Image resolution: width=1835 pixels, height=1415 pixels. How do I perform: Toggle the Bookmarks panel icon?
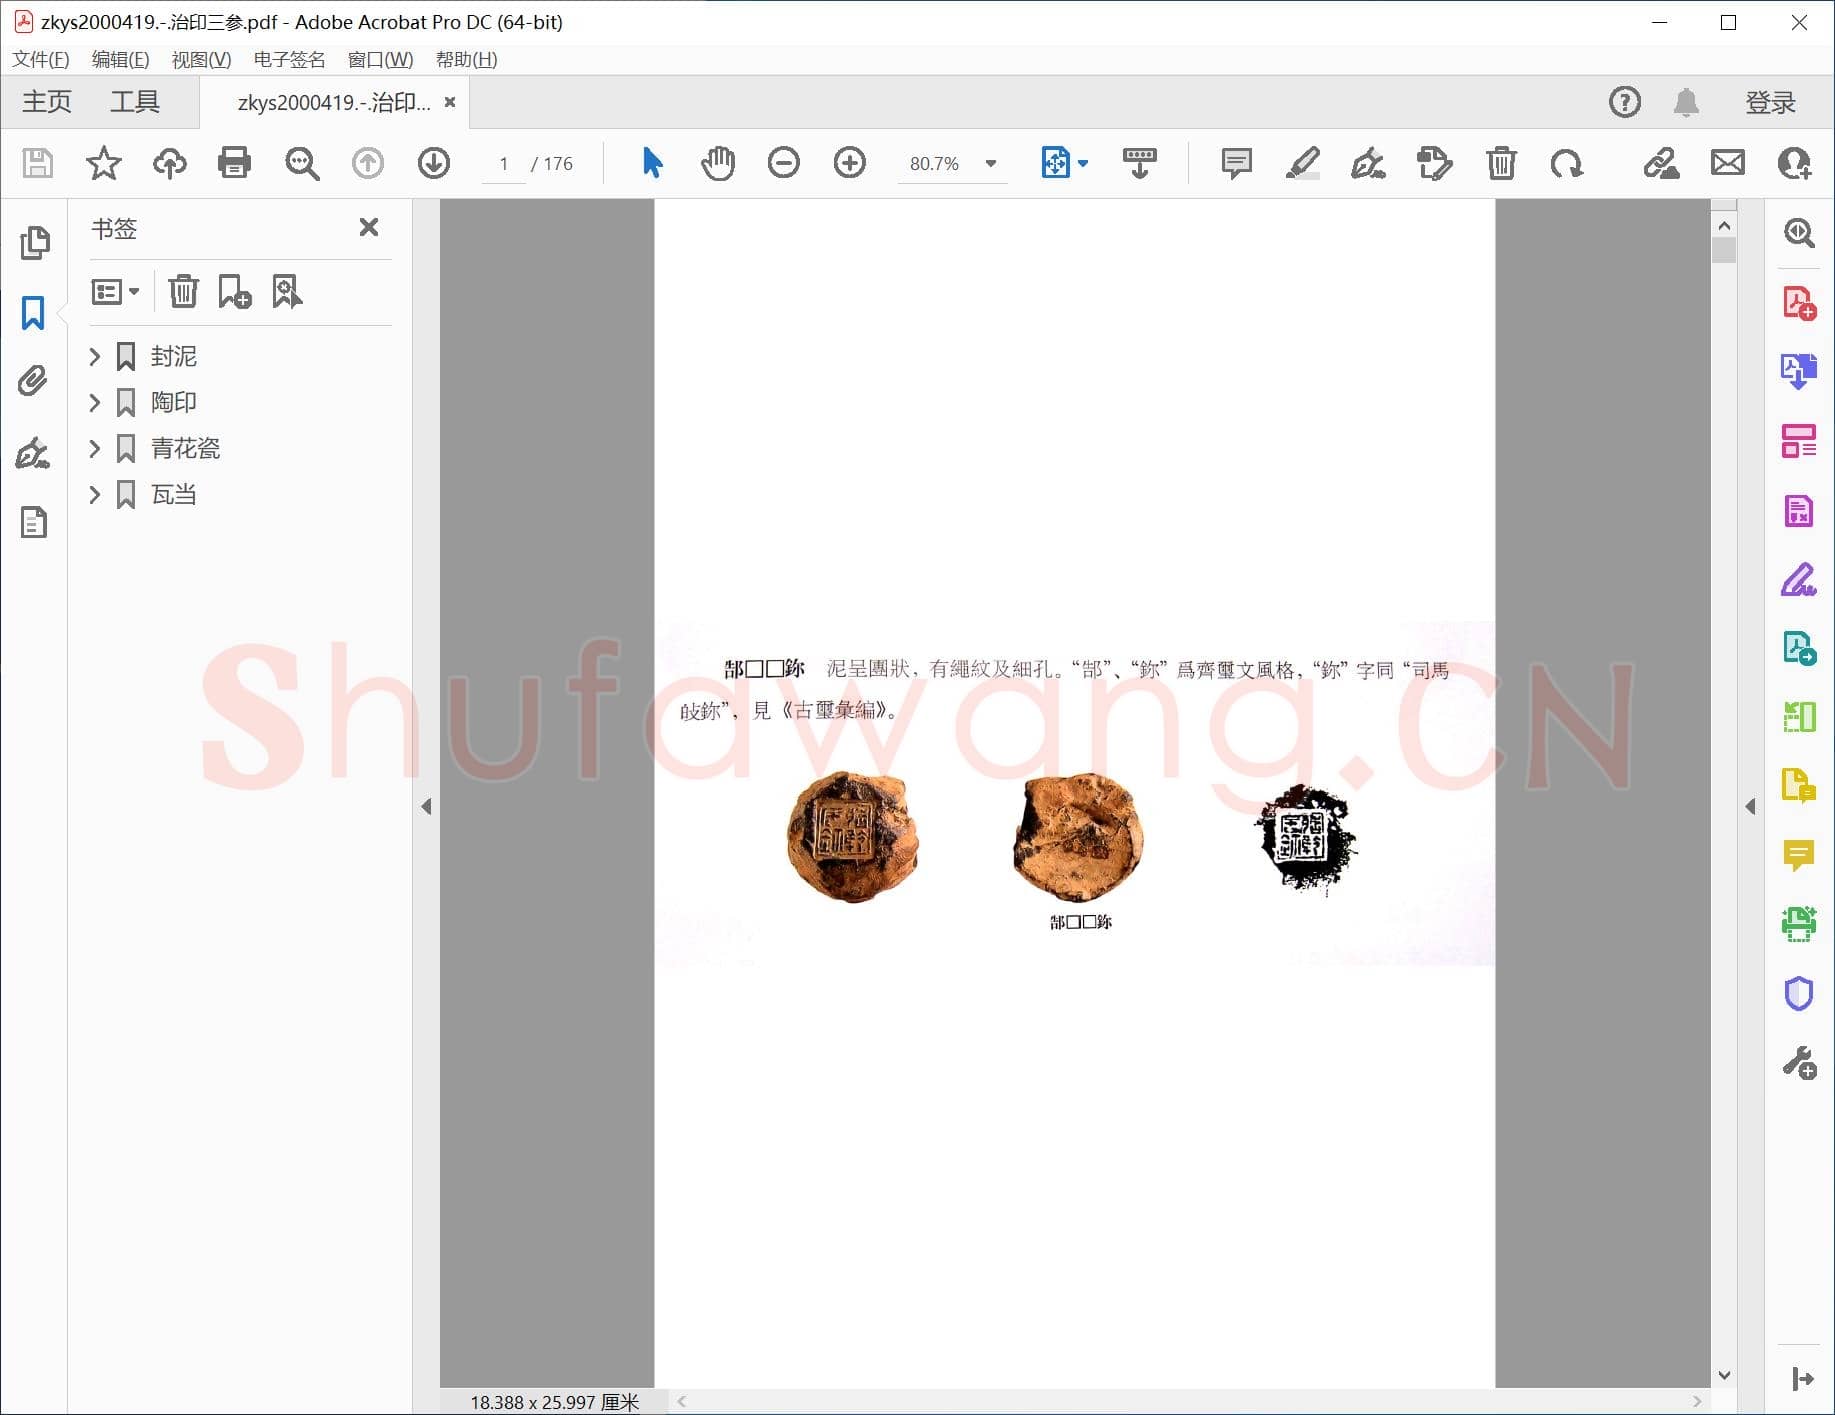tap(33, 313)
